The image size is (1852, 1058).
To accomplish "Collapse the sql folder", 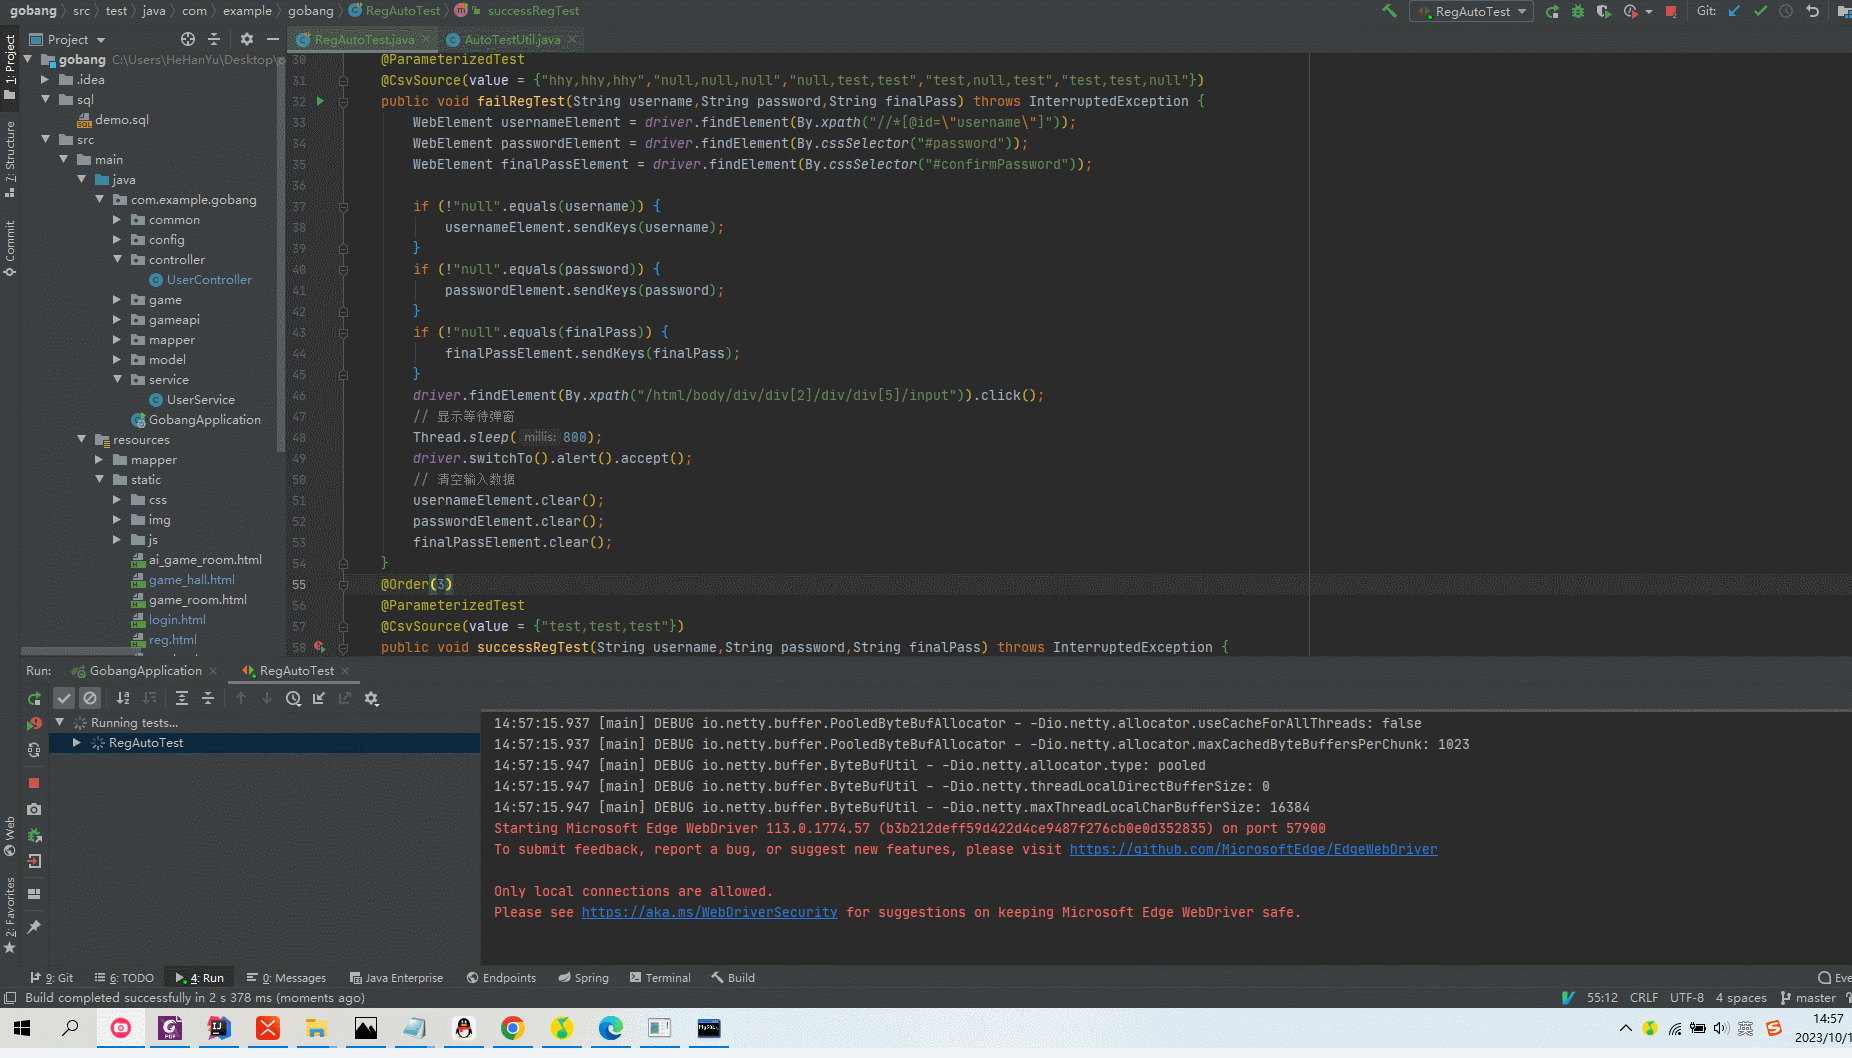I will pyautogui.click(x=45, y=99).
